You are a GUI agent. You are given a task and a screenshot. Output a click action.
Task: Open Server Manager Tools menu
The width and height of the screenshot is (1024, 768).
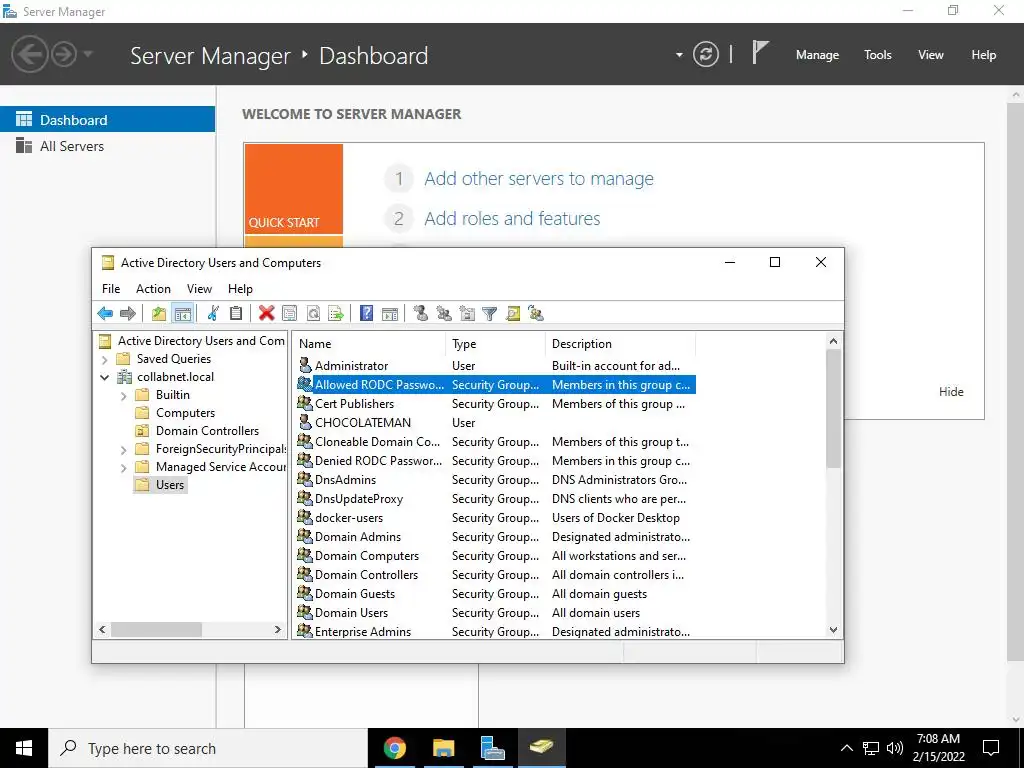(878, 55)
